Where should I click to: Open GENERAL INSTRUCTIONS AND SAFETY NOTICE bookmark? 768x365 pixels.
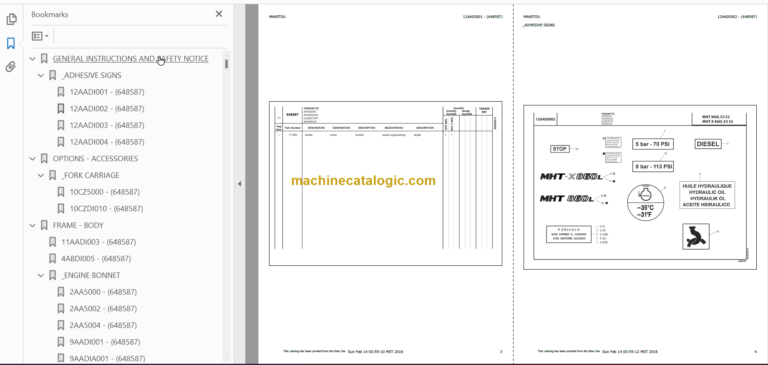(130, 59)
